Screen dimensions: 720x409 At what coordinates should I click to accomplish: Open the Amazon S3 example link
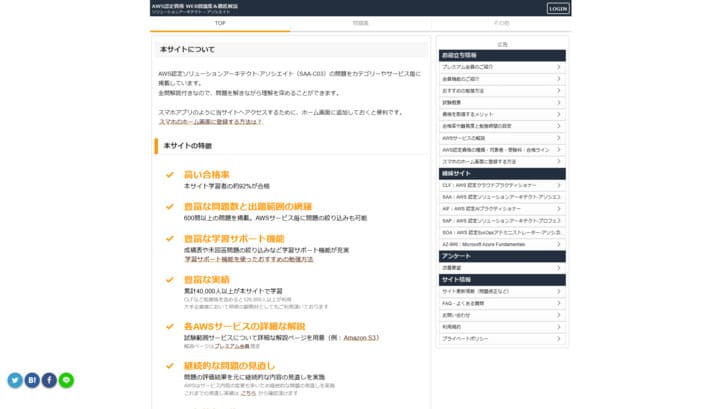point(360,338)
